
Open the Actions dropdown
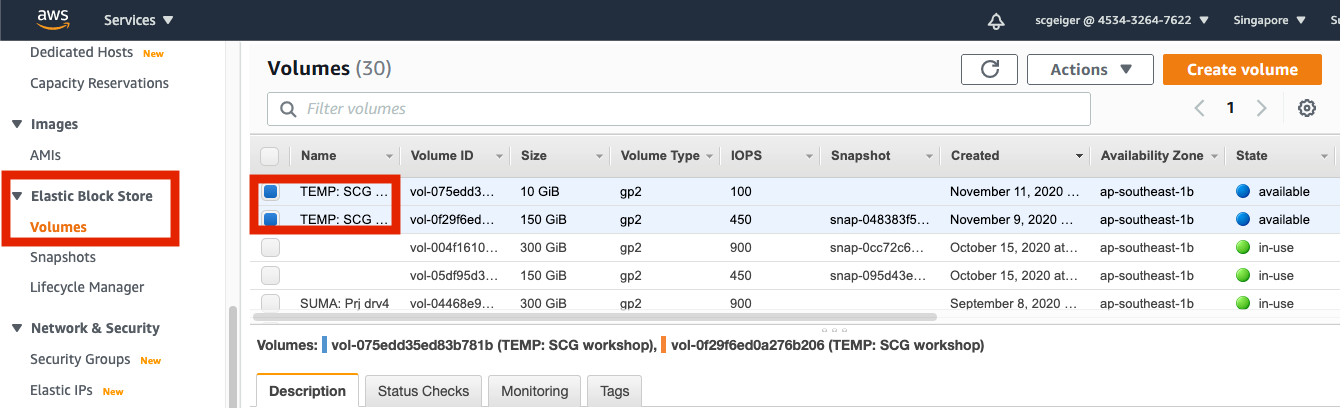(1090, 69)
